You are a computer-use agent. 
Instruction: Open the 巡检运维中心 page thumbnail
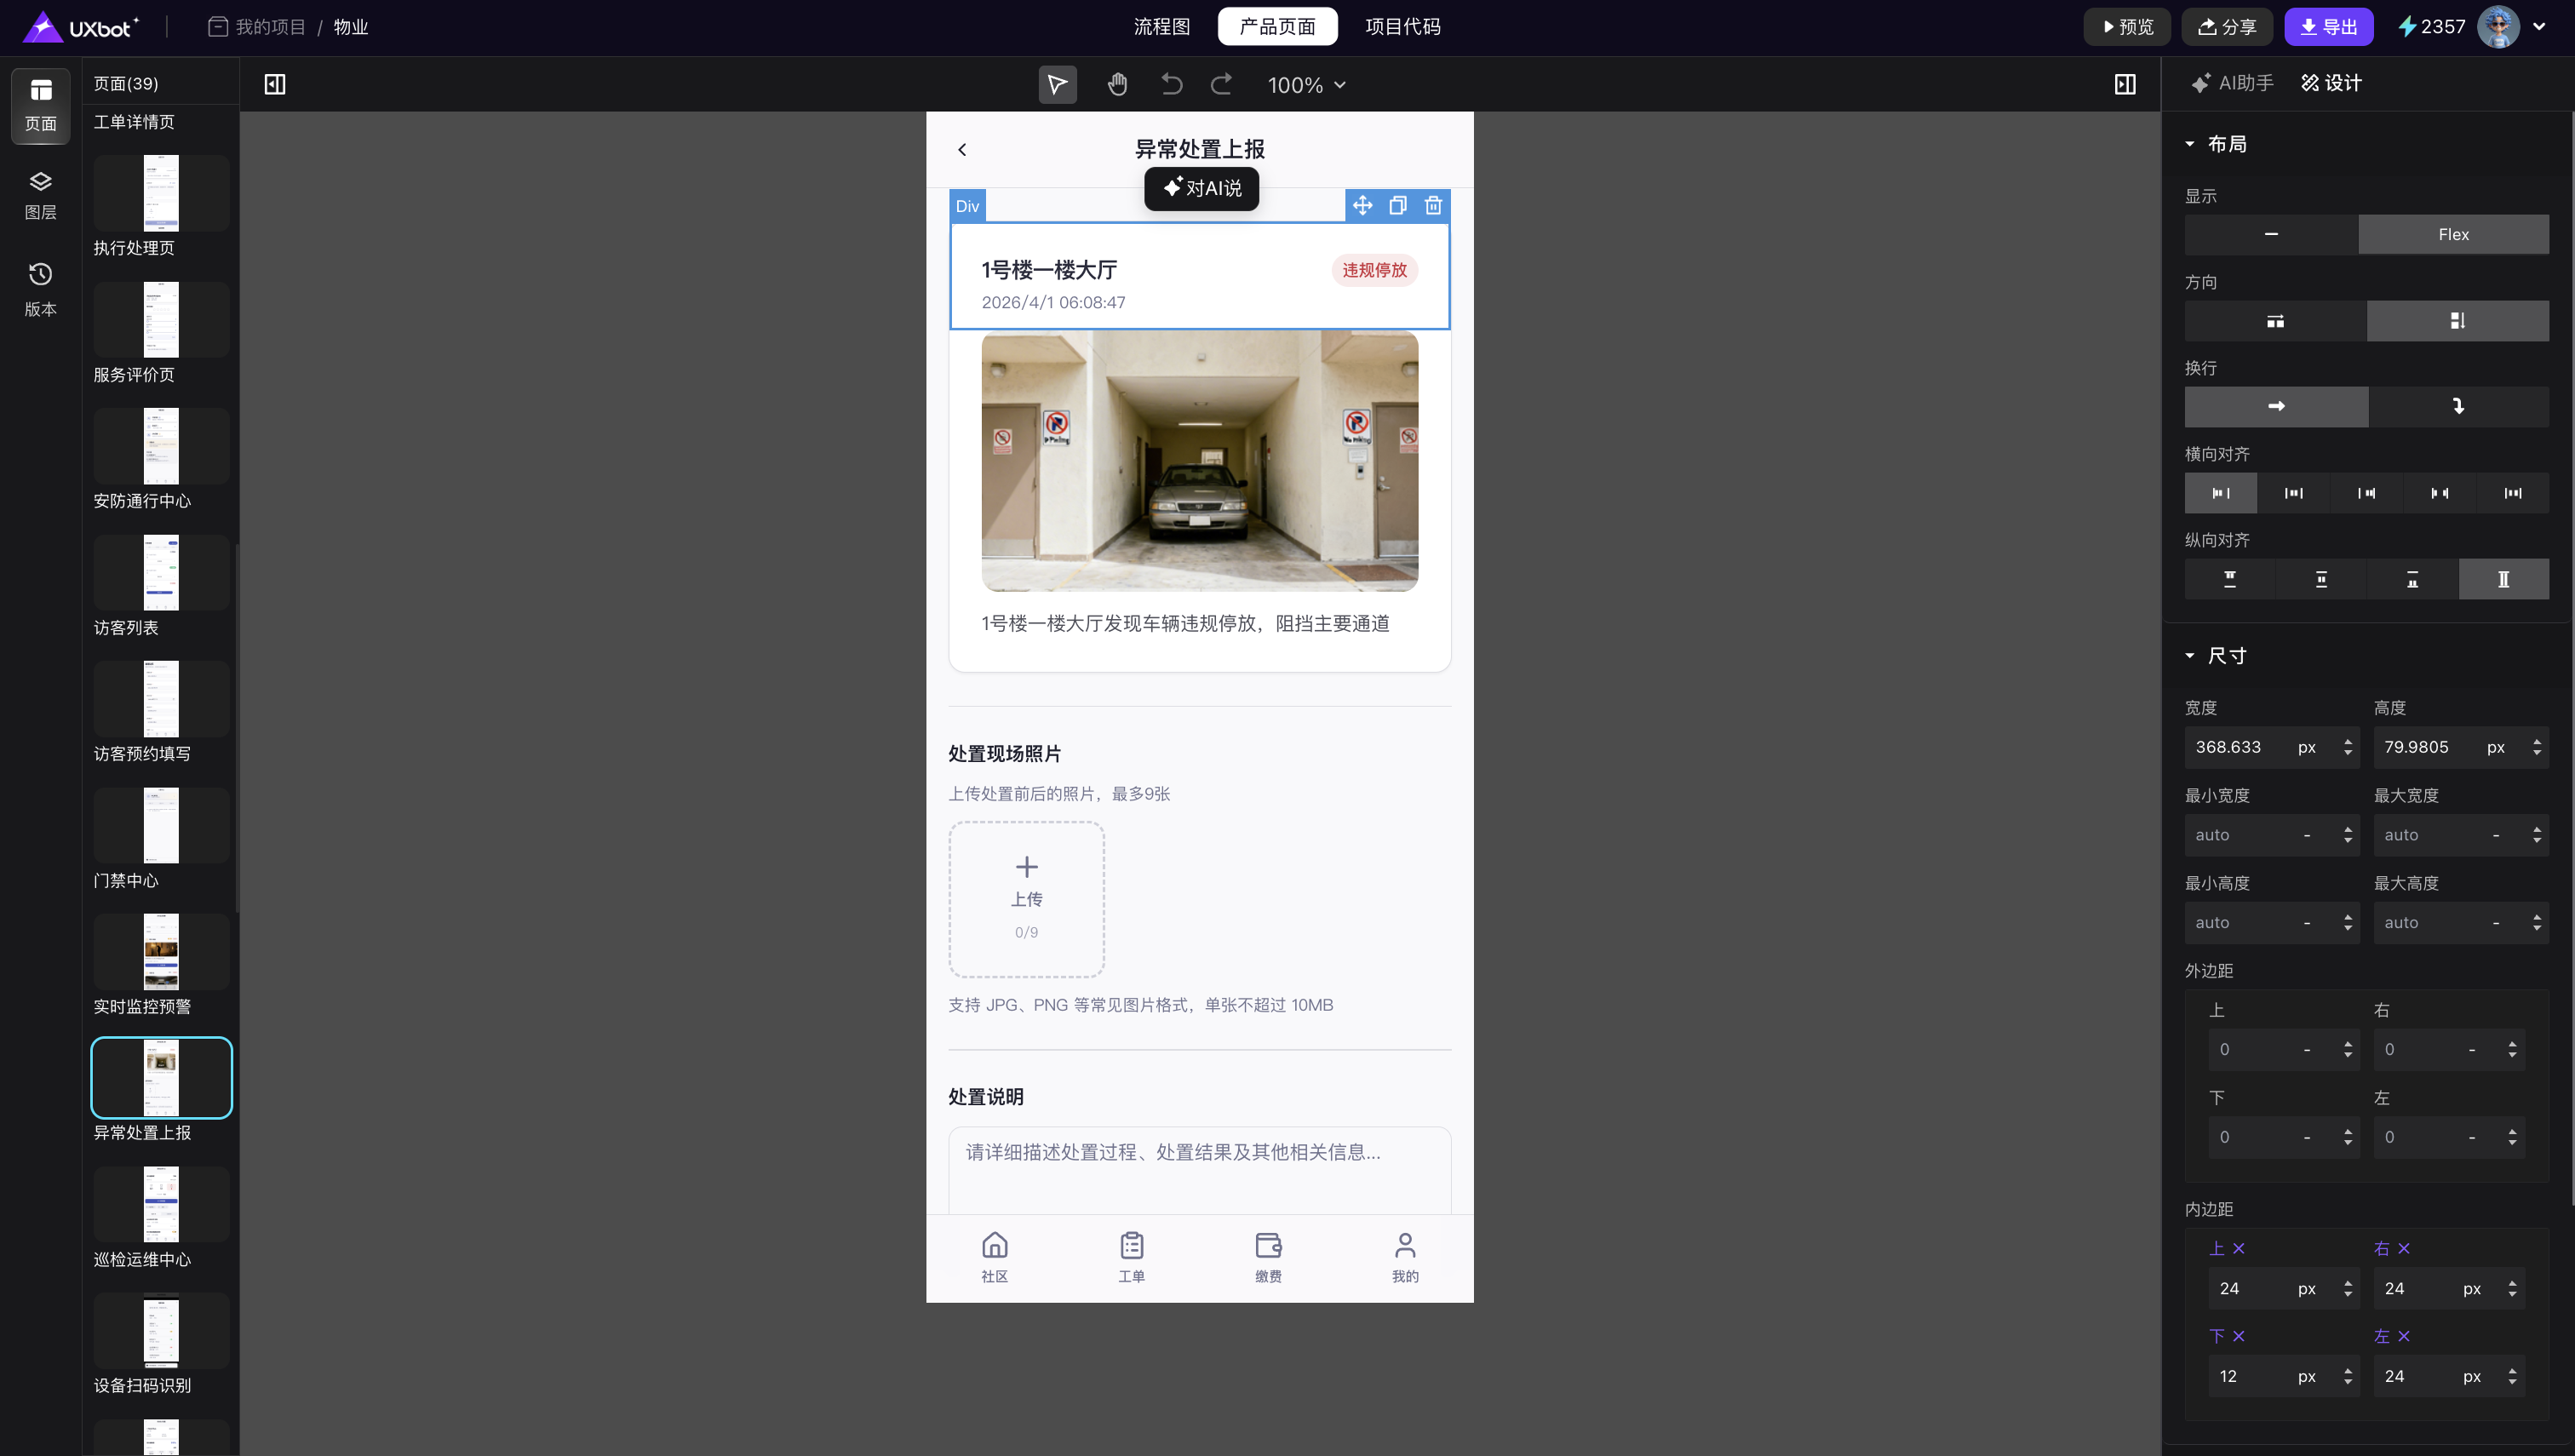coord(161,1205)
